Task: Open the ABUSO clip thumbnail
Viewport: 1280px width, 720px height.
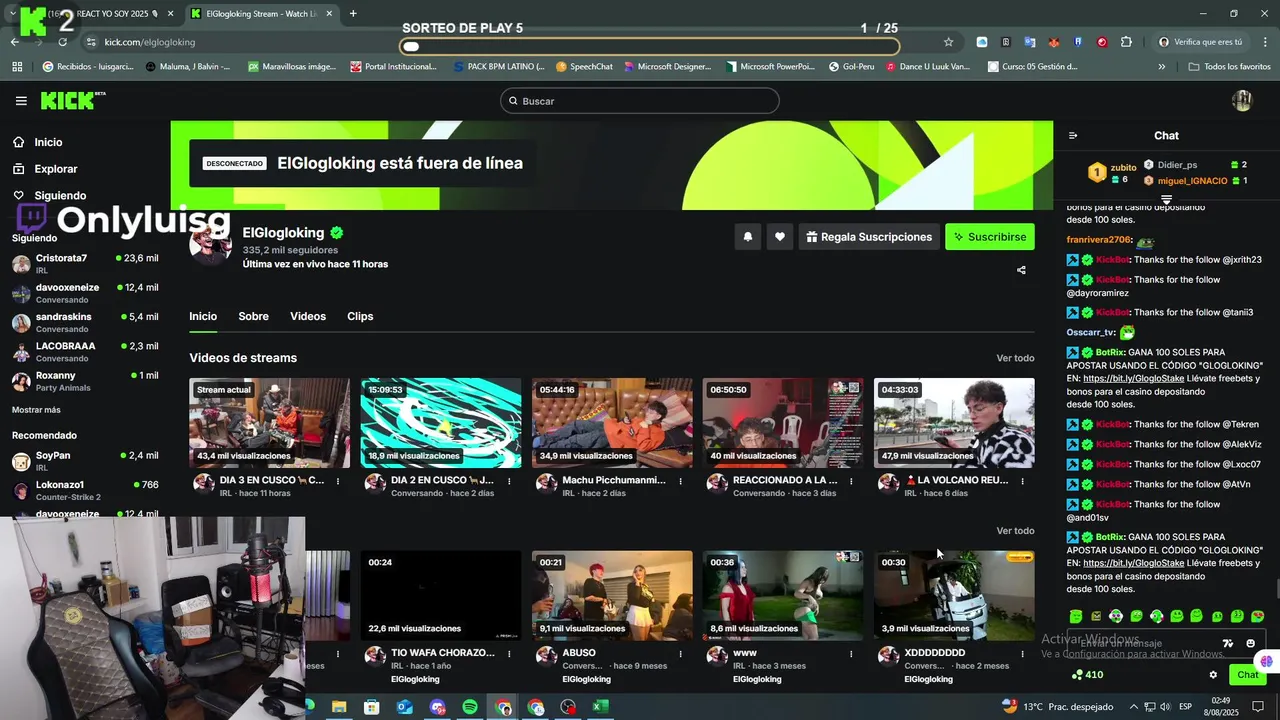Action: [x=612, y=596]
